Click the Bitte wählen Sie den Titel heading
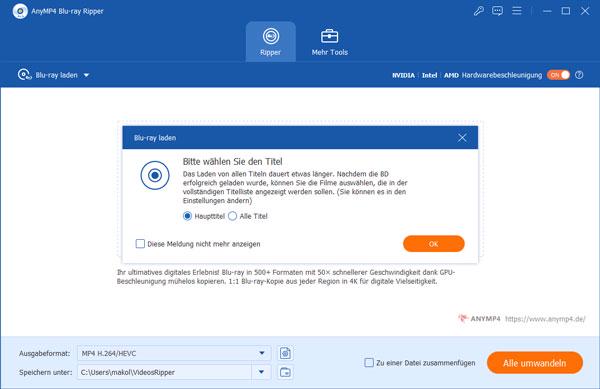 point(233,161)
